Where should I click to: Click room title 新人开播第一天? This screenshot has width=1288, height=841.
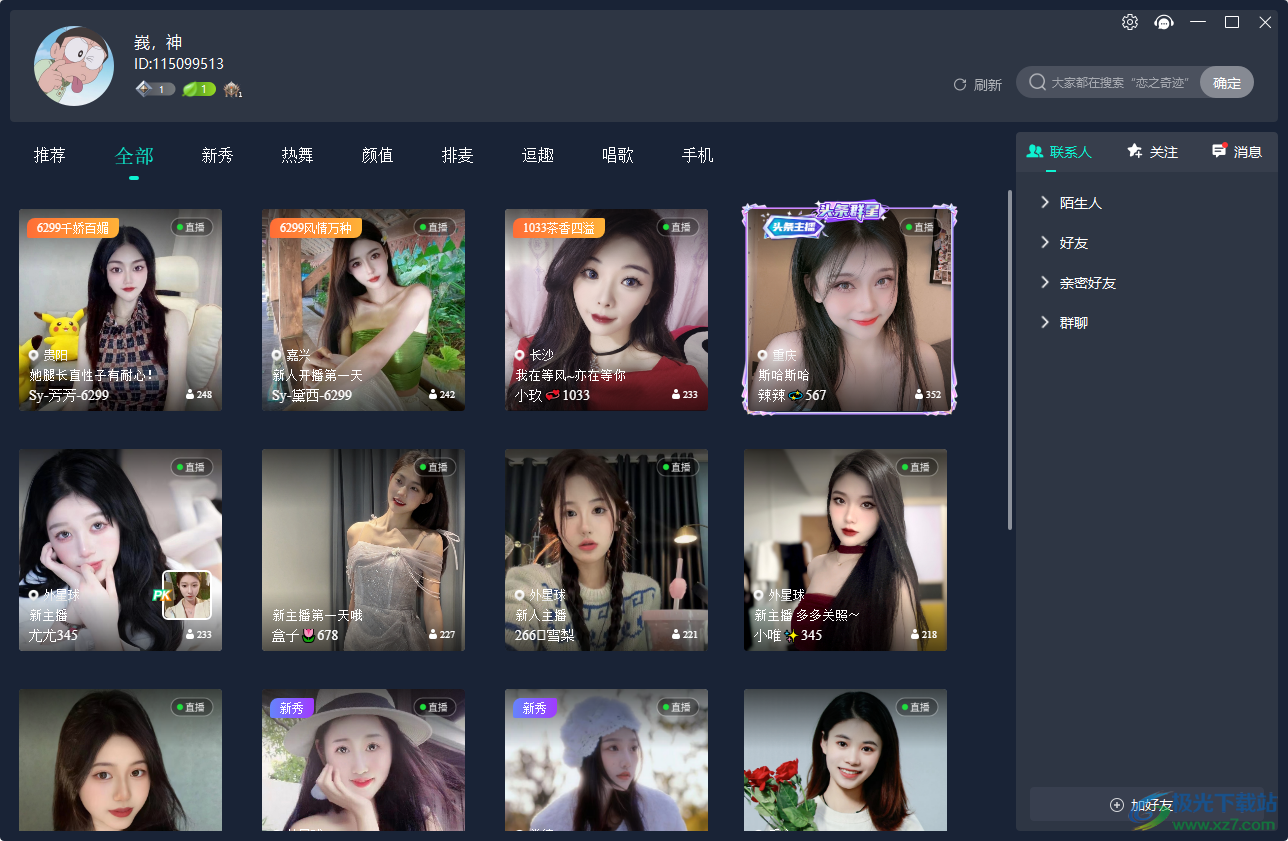click(317, 375)
